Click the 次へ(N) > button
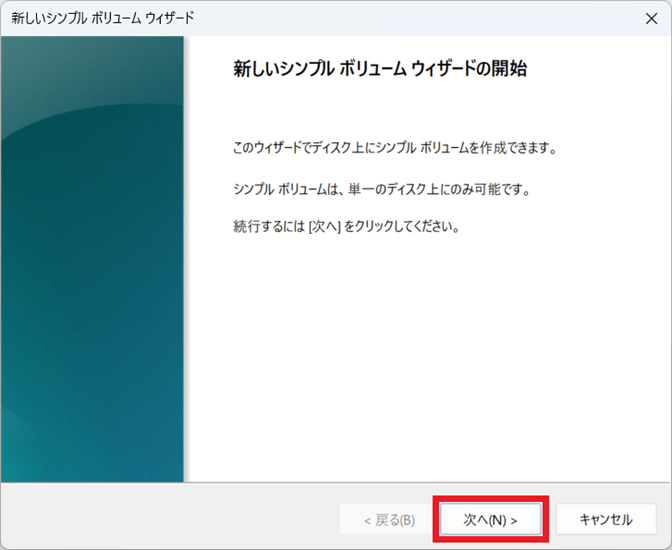The height and width of the screenshot is (550, 672). (490, 520)
